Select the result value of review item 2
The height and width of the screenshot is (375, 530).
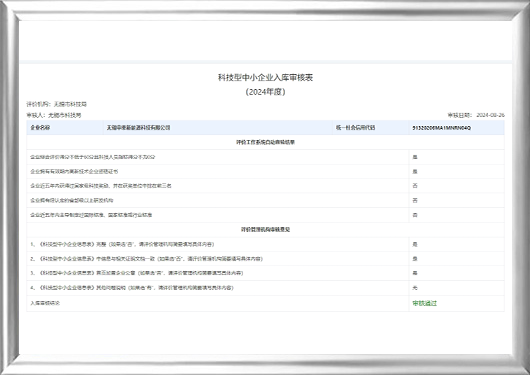tap(415, 259)
